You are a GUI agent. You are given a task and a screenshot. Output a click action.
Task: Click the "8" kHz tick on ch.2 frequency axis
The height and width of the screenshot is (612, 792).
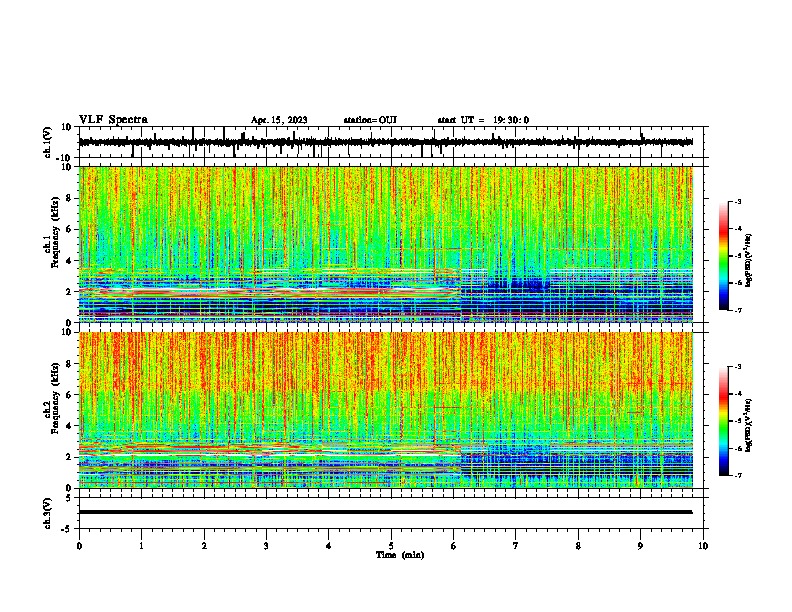(x=69, y=363)
